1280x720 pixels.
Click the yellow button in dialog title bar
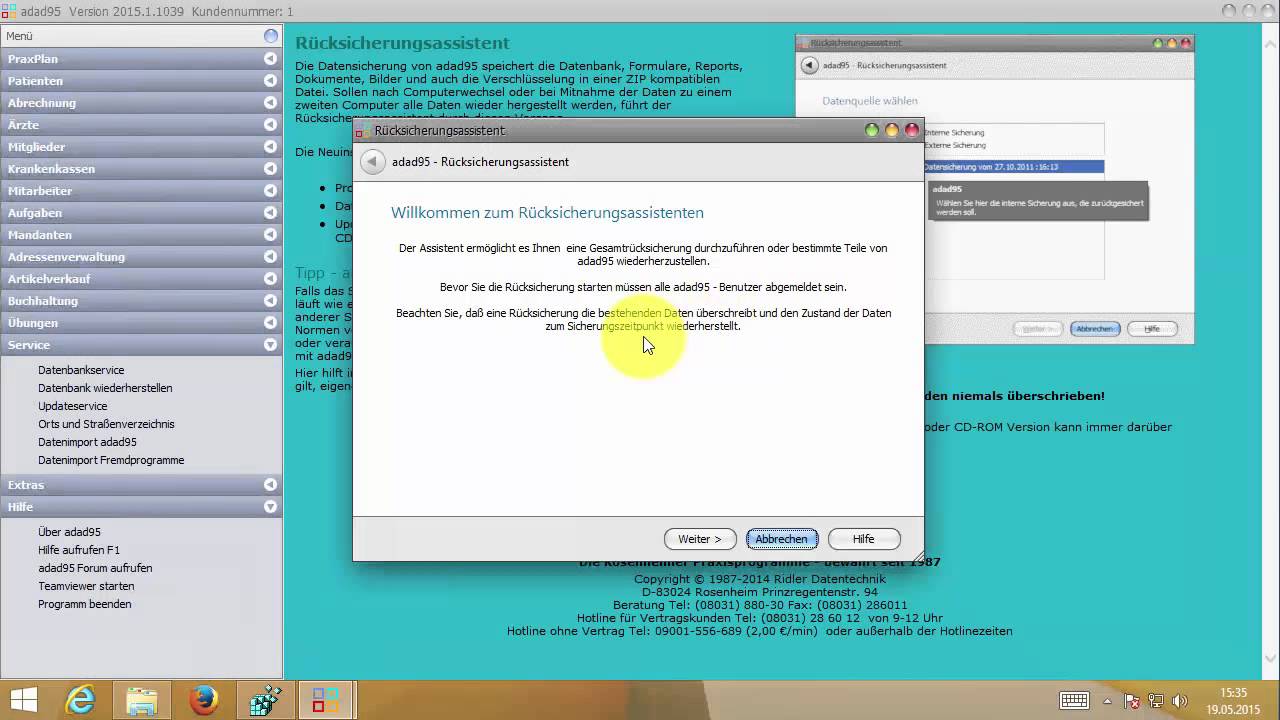tap(892, 131)
